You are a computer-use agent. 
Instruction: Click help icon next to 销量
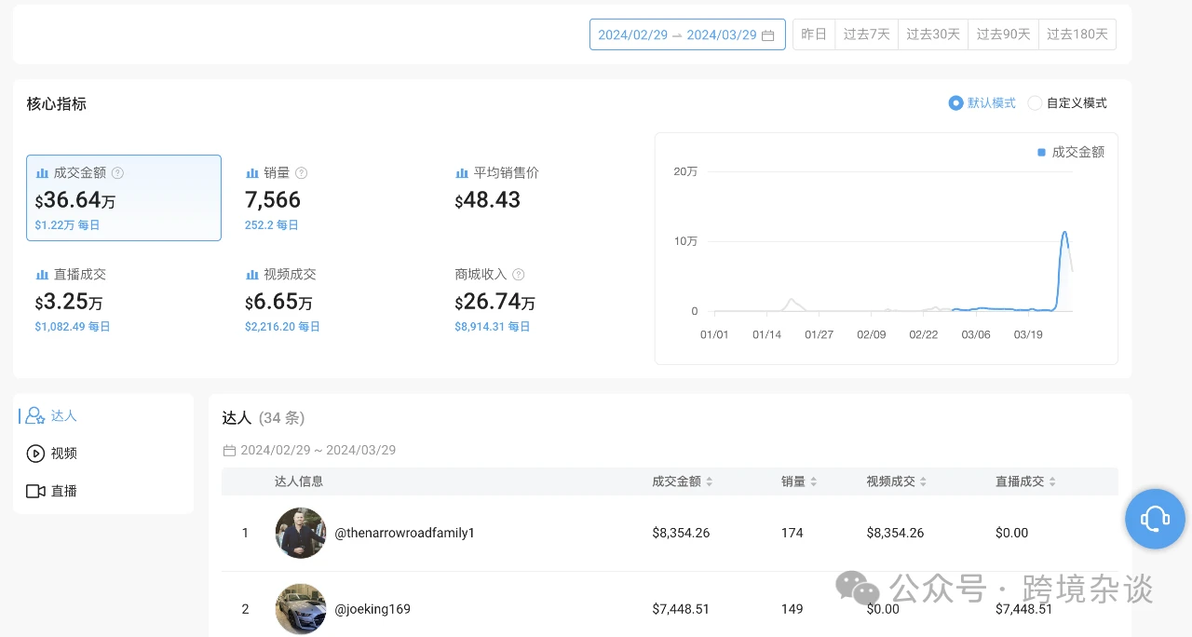pyautogui.click(x=301, y=173)
